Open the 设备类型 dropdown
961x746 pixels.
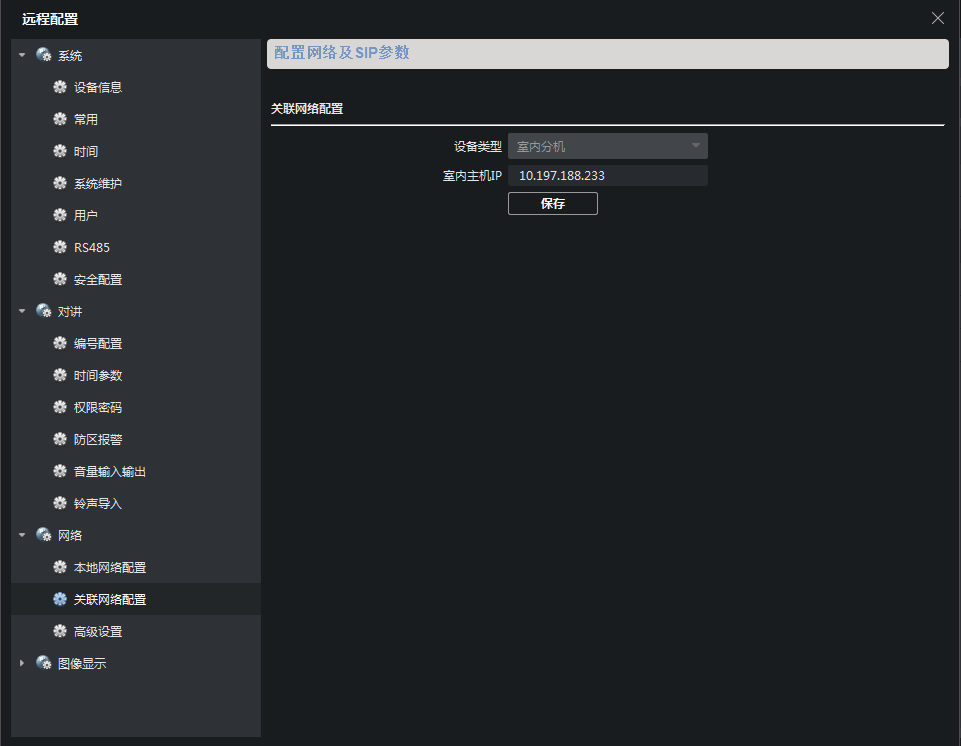click(x=607, y=146)
